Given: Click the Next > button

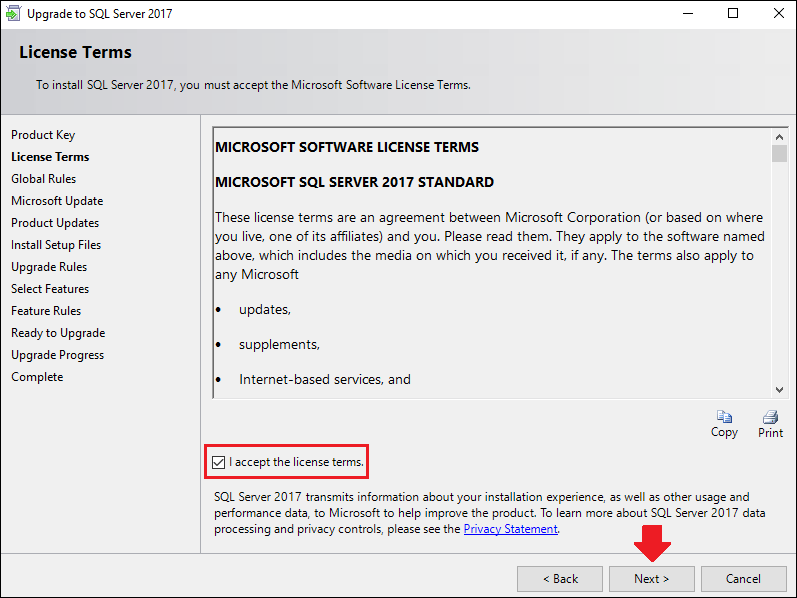Looking at the screenshot, I should click(x=652, y=579).
